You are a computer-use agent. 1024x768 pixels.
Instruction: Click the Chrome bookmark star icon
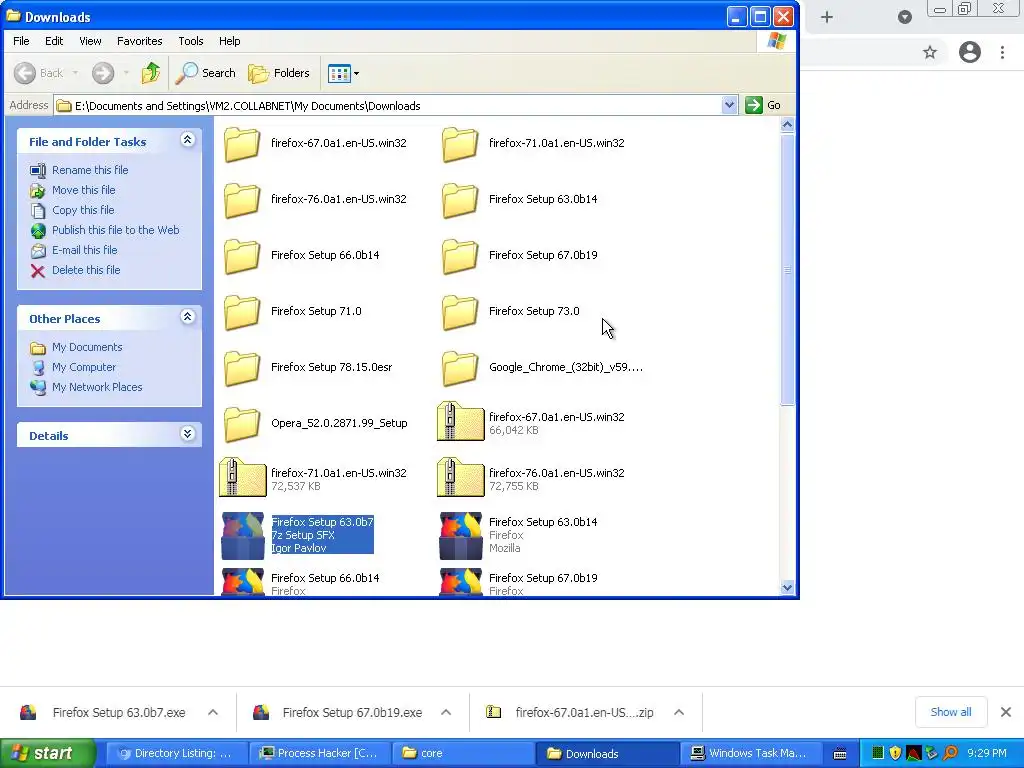click(930, 52)
